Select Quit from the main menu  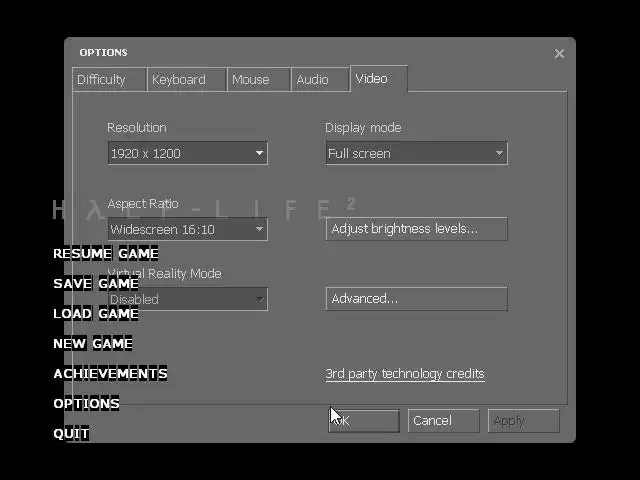[x=71, y=433]
